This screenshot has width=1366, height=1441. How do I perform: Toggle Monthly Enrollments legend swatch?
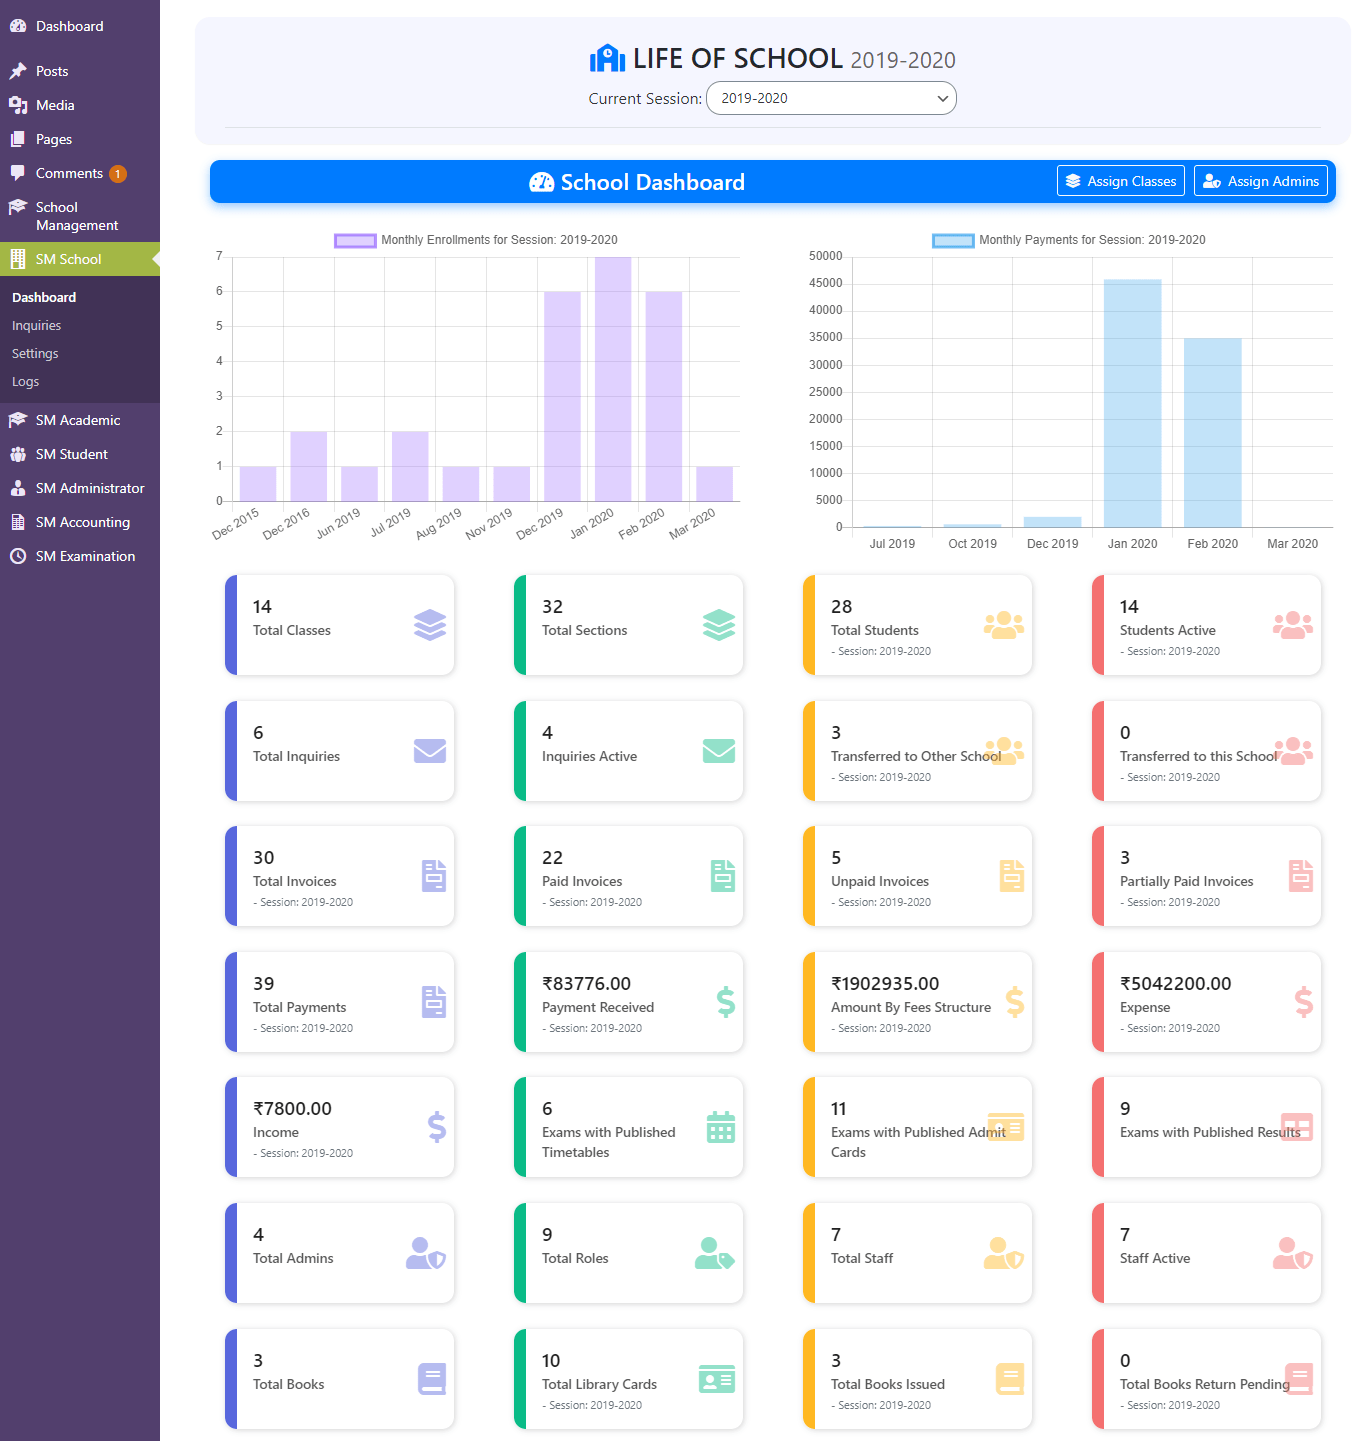pyautogui.click(x=355, y=240)
